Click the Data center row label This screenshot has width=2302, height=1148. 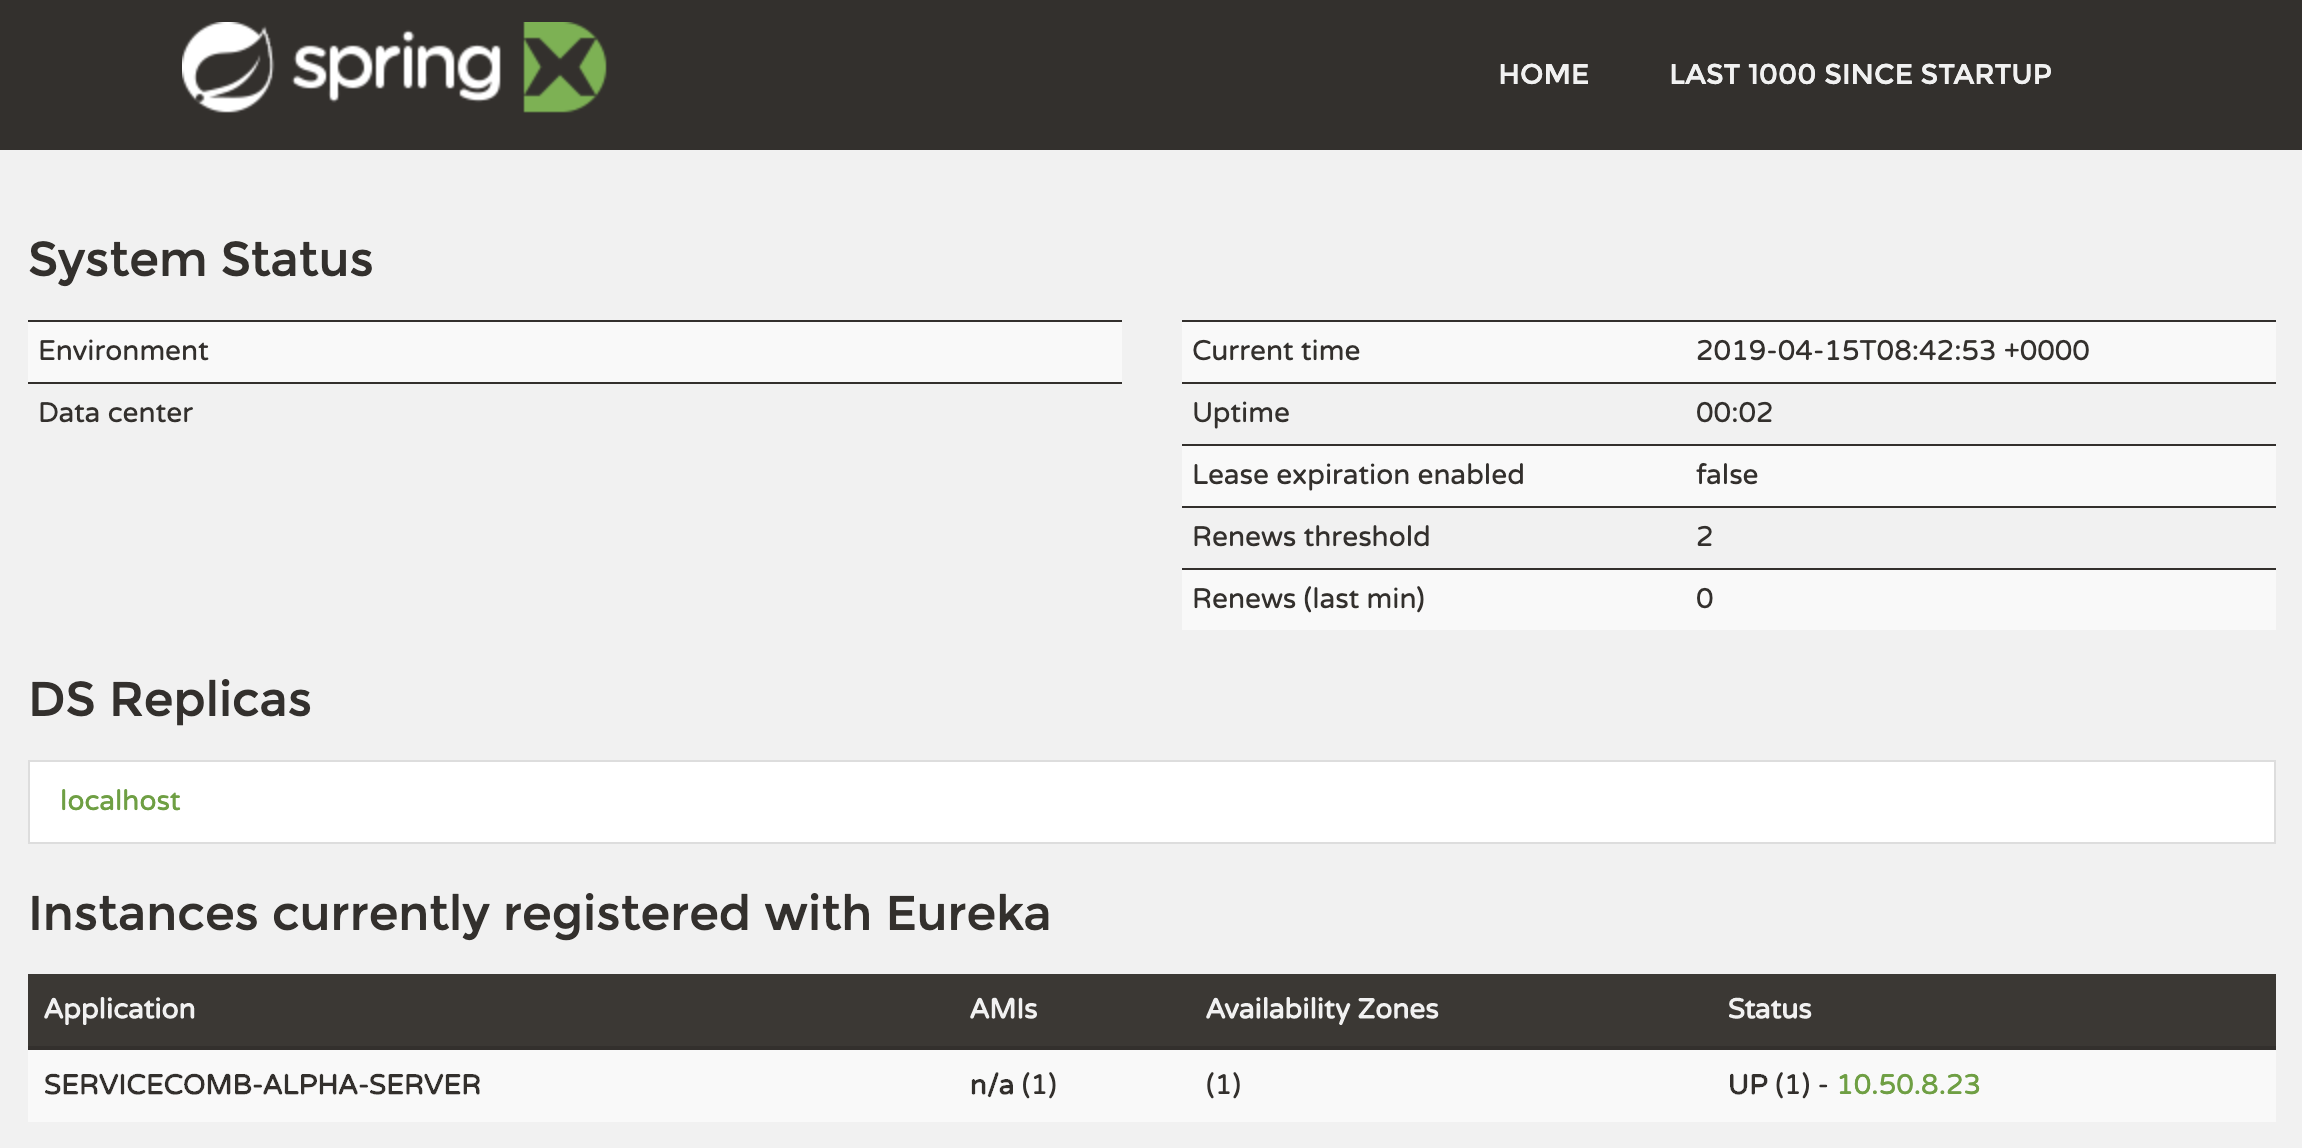tap(115, 412)
